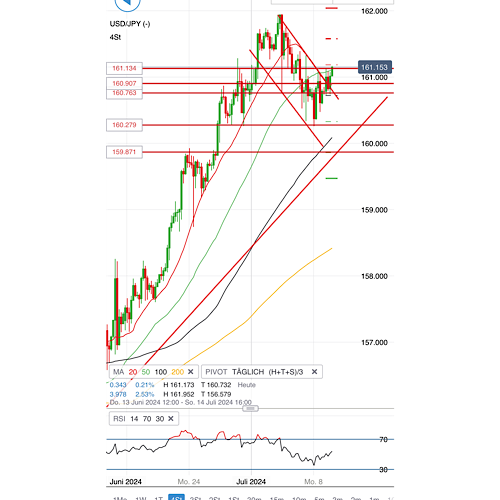Click the USD/JPY (-) instrument title
Viewport: 500px width, 500px height.
tap(130, 24)
